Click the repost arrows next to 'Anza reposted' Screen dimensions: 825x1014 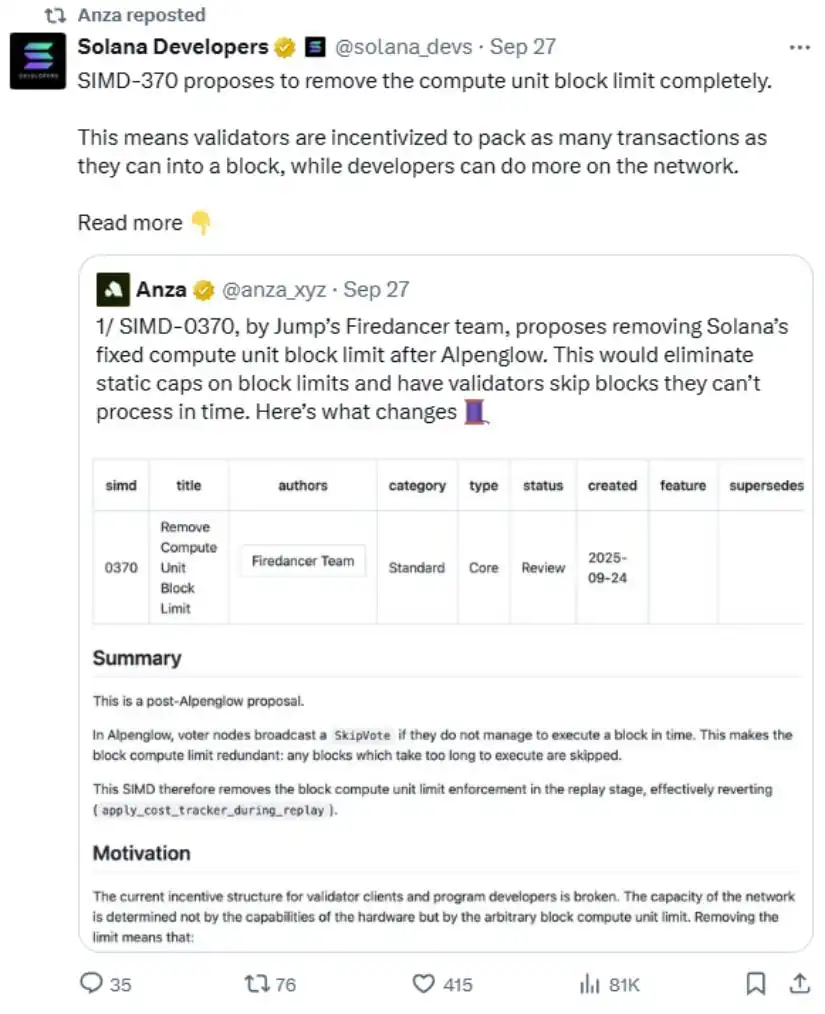54,15
